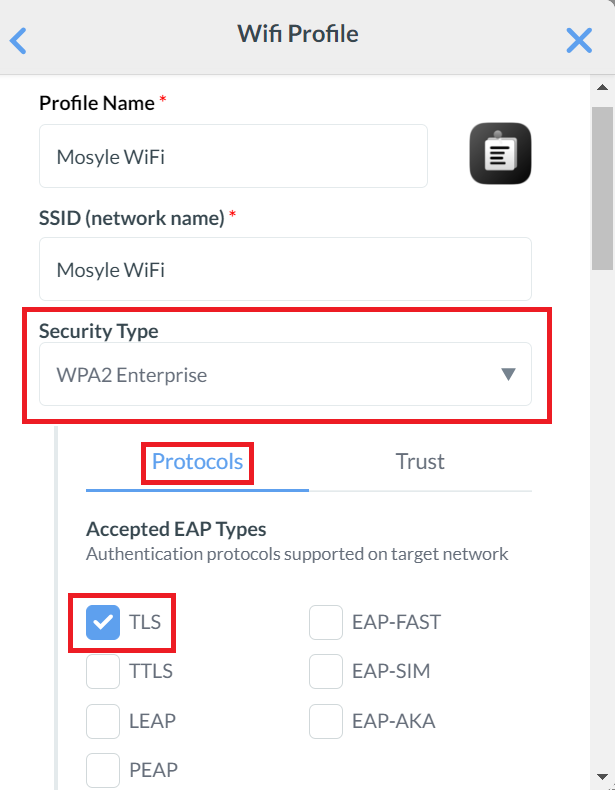Check the LEAP option
Viewport: 615px width, 790px height.
point(103,720)
